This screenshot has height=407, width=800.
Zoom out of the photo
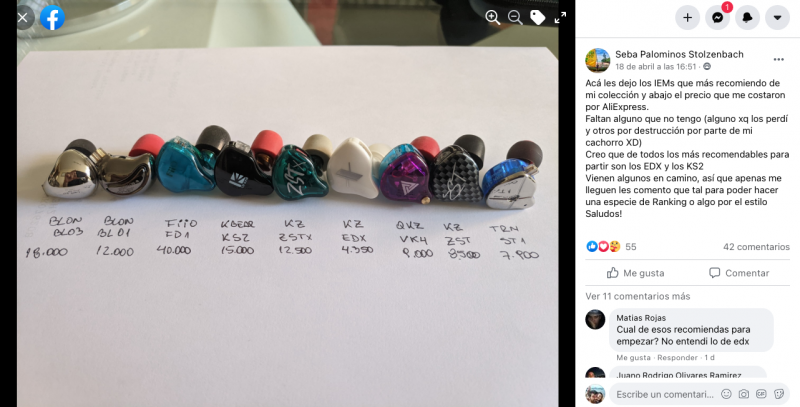[515, 17]
